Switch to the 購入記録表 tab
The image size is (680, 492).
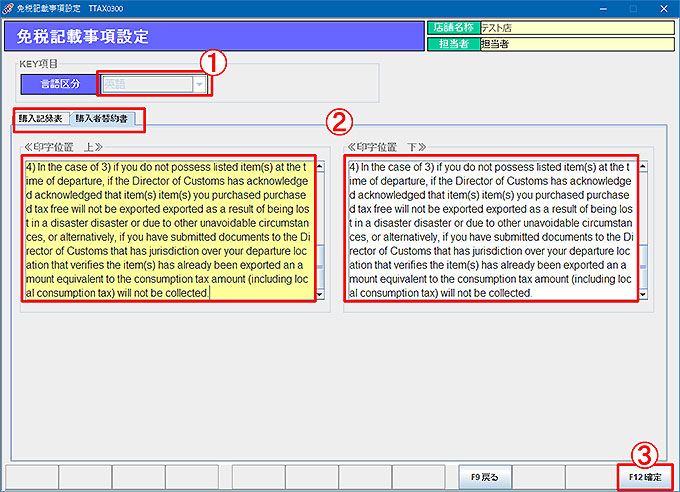click(x=41, y=118)
